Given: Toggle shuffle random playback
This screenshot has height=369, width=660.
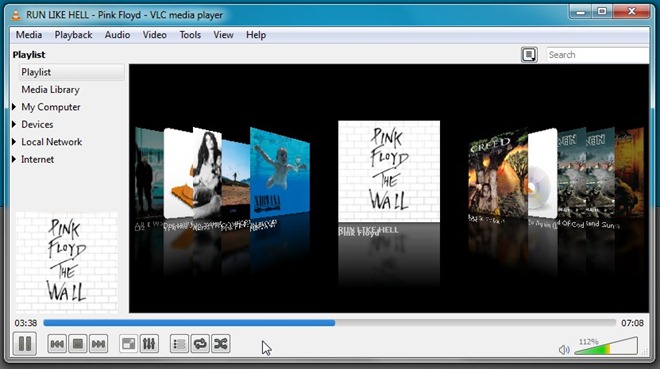Looking at the screenshot, I should point(221,344).
